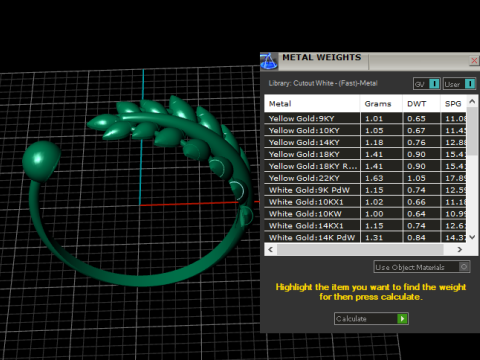Screen dimensions: 480x360
Task: Toggle the GV library switch
Action: point(426,84)
